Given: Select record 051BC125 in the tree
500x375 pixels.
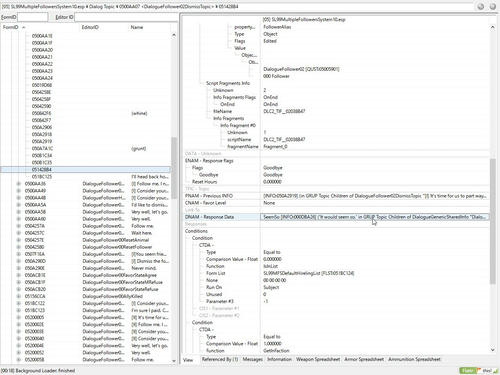Looking at the screenshot, I should (x=42, y=177).
